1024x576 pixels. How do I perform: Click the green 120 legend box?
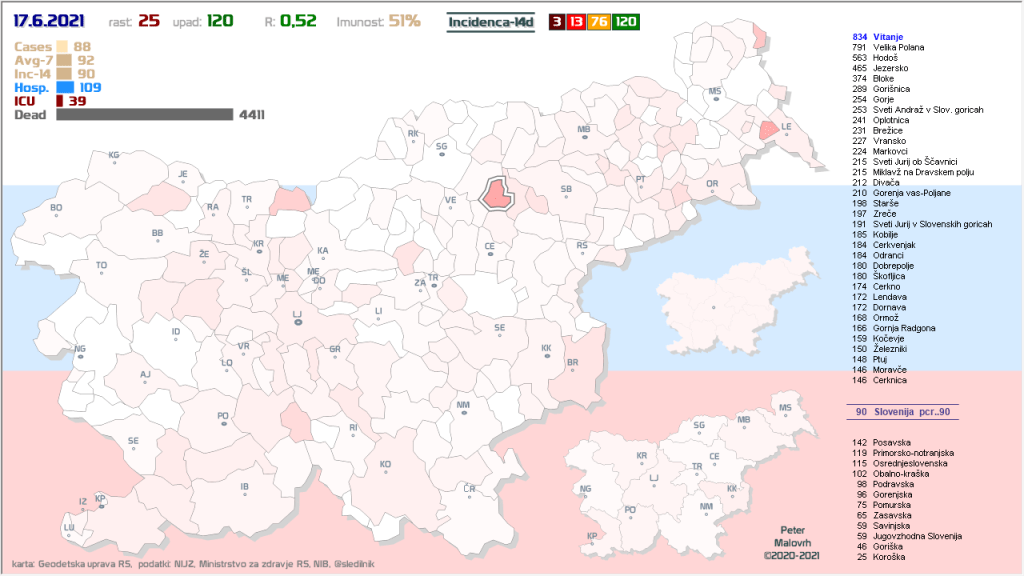pos(626,20)
